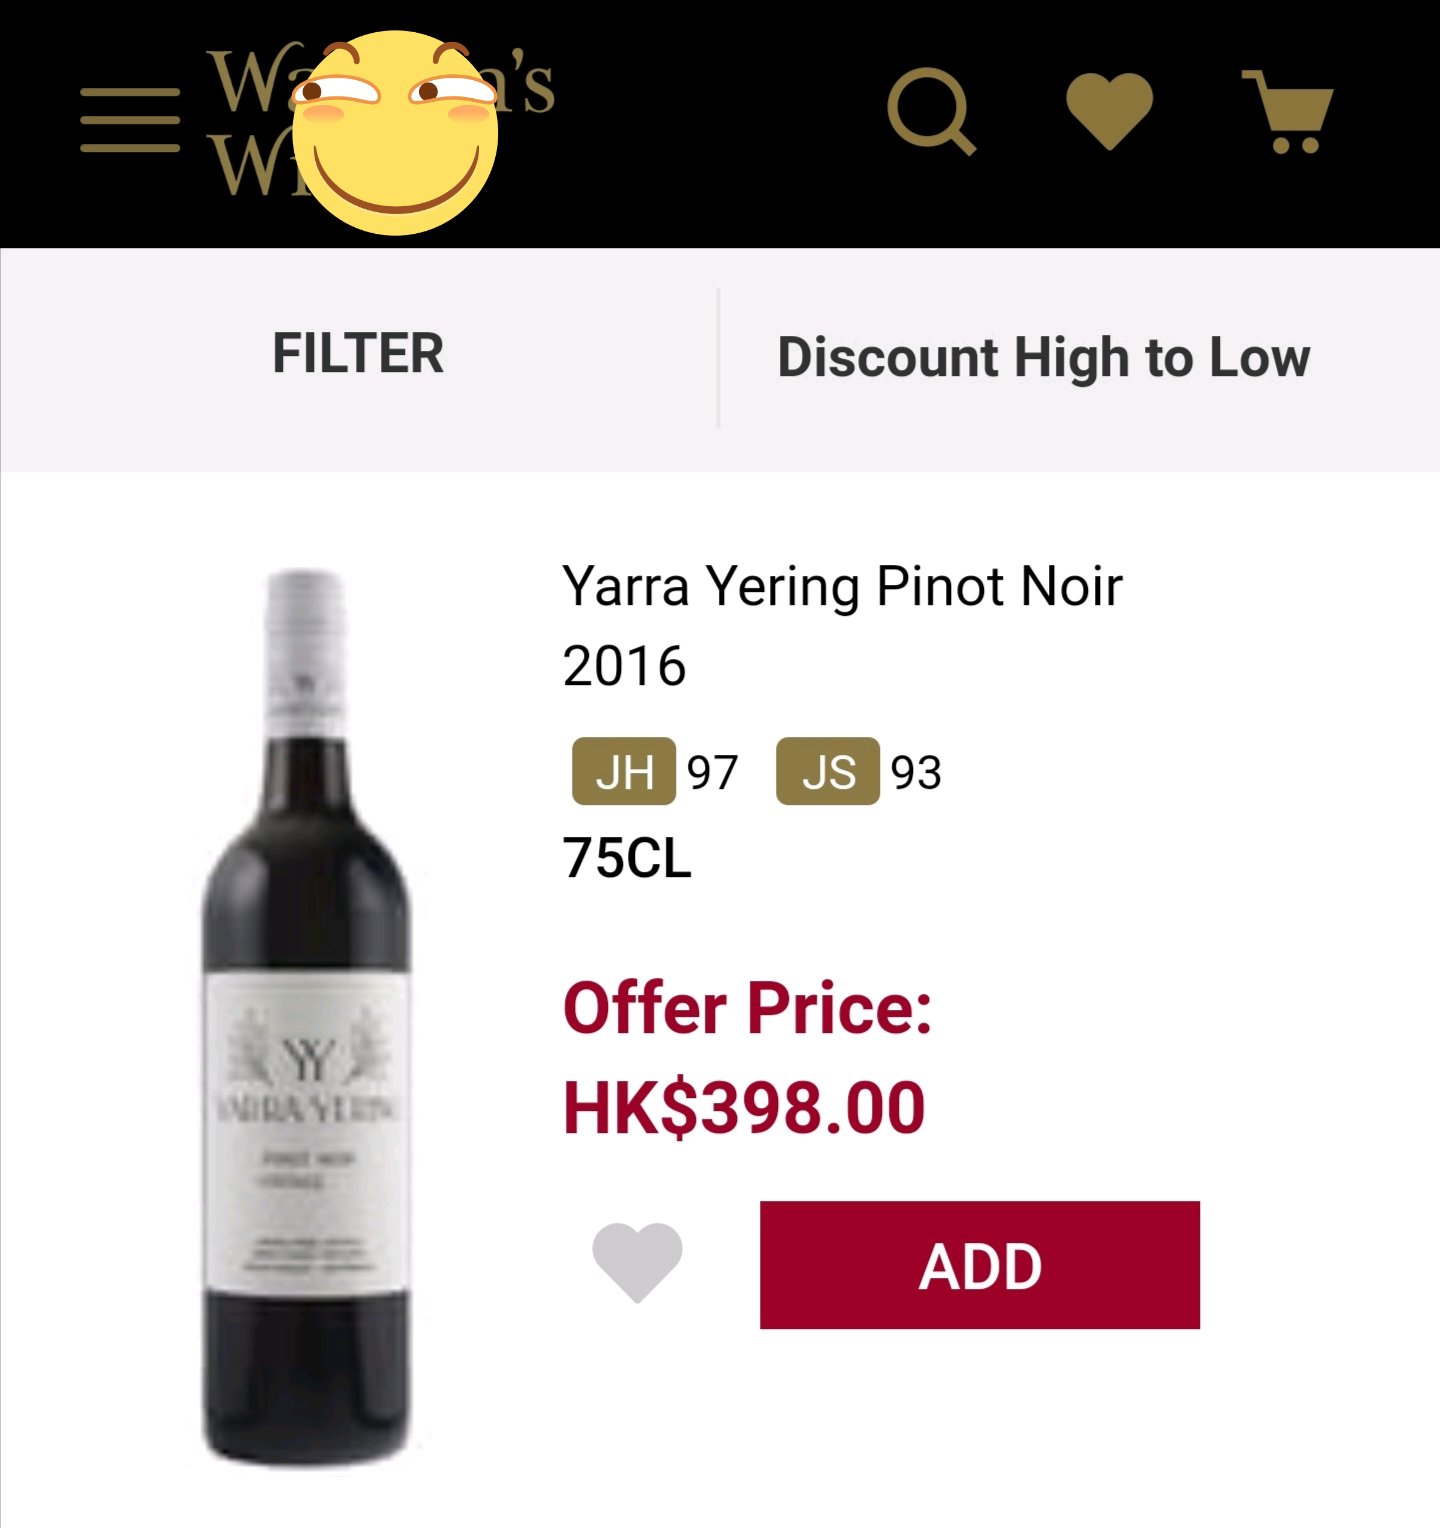Open the Discount High to Low sort dropdown
Screen dimensions: 1440x1528
click(x=1043, y=357)
